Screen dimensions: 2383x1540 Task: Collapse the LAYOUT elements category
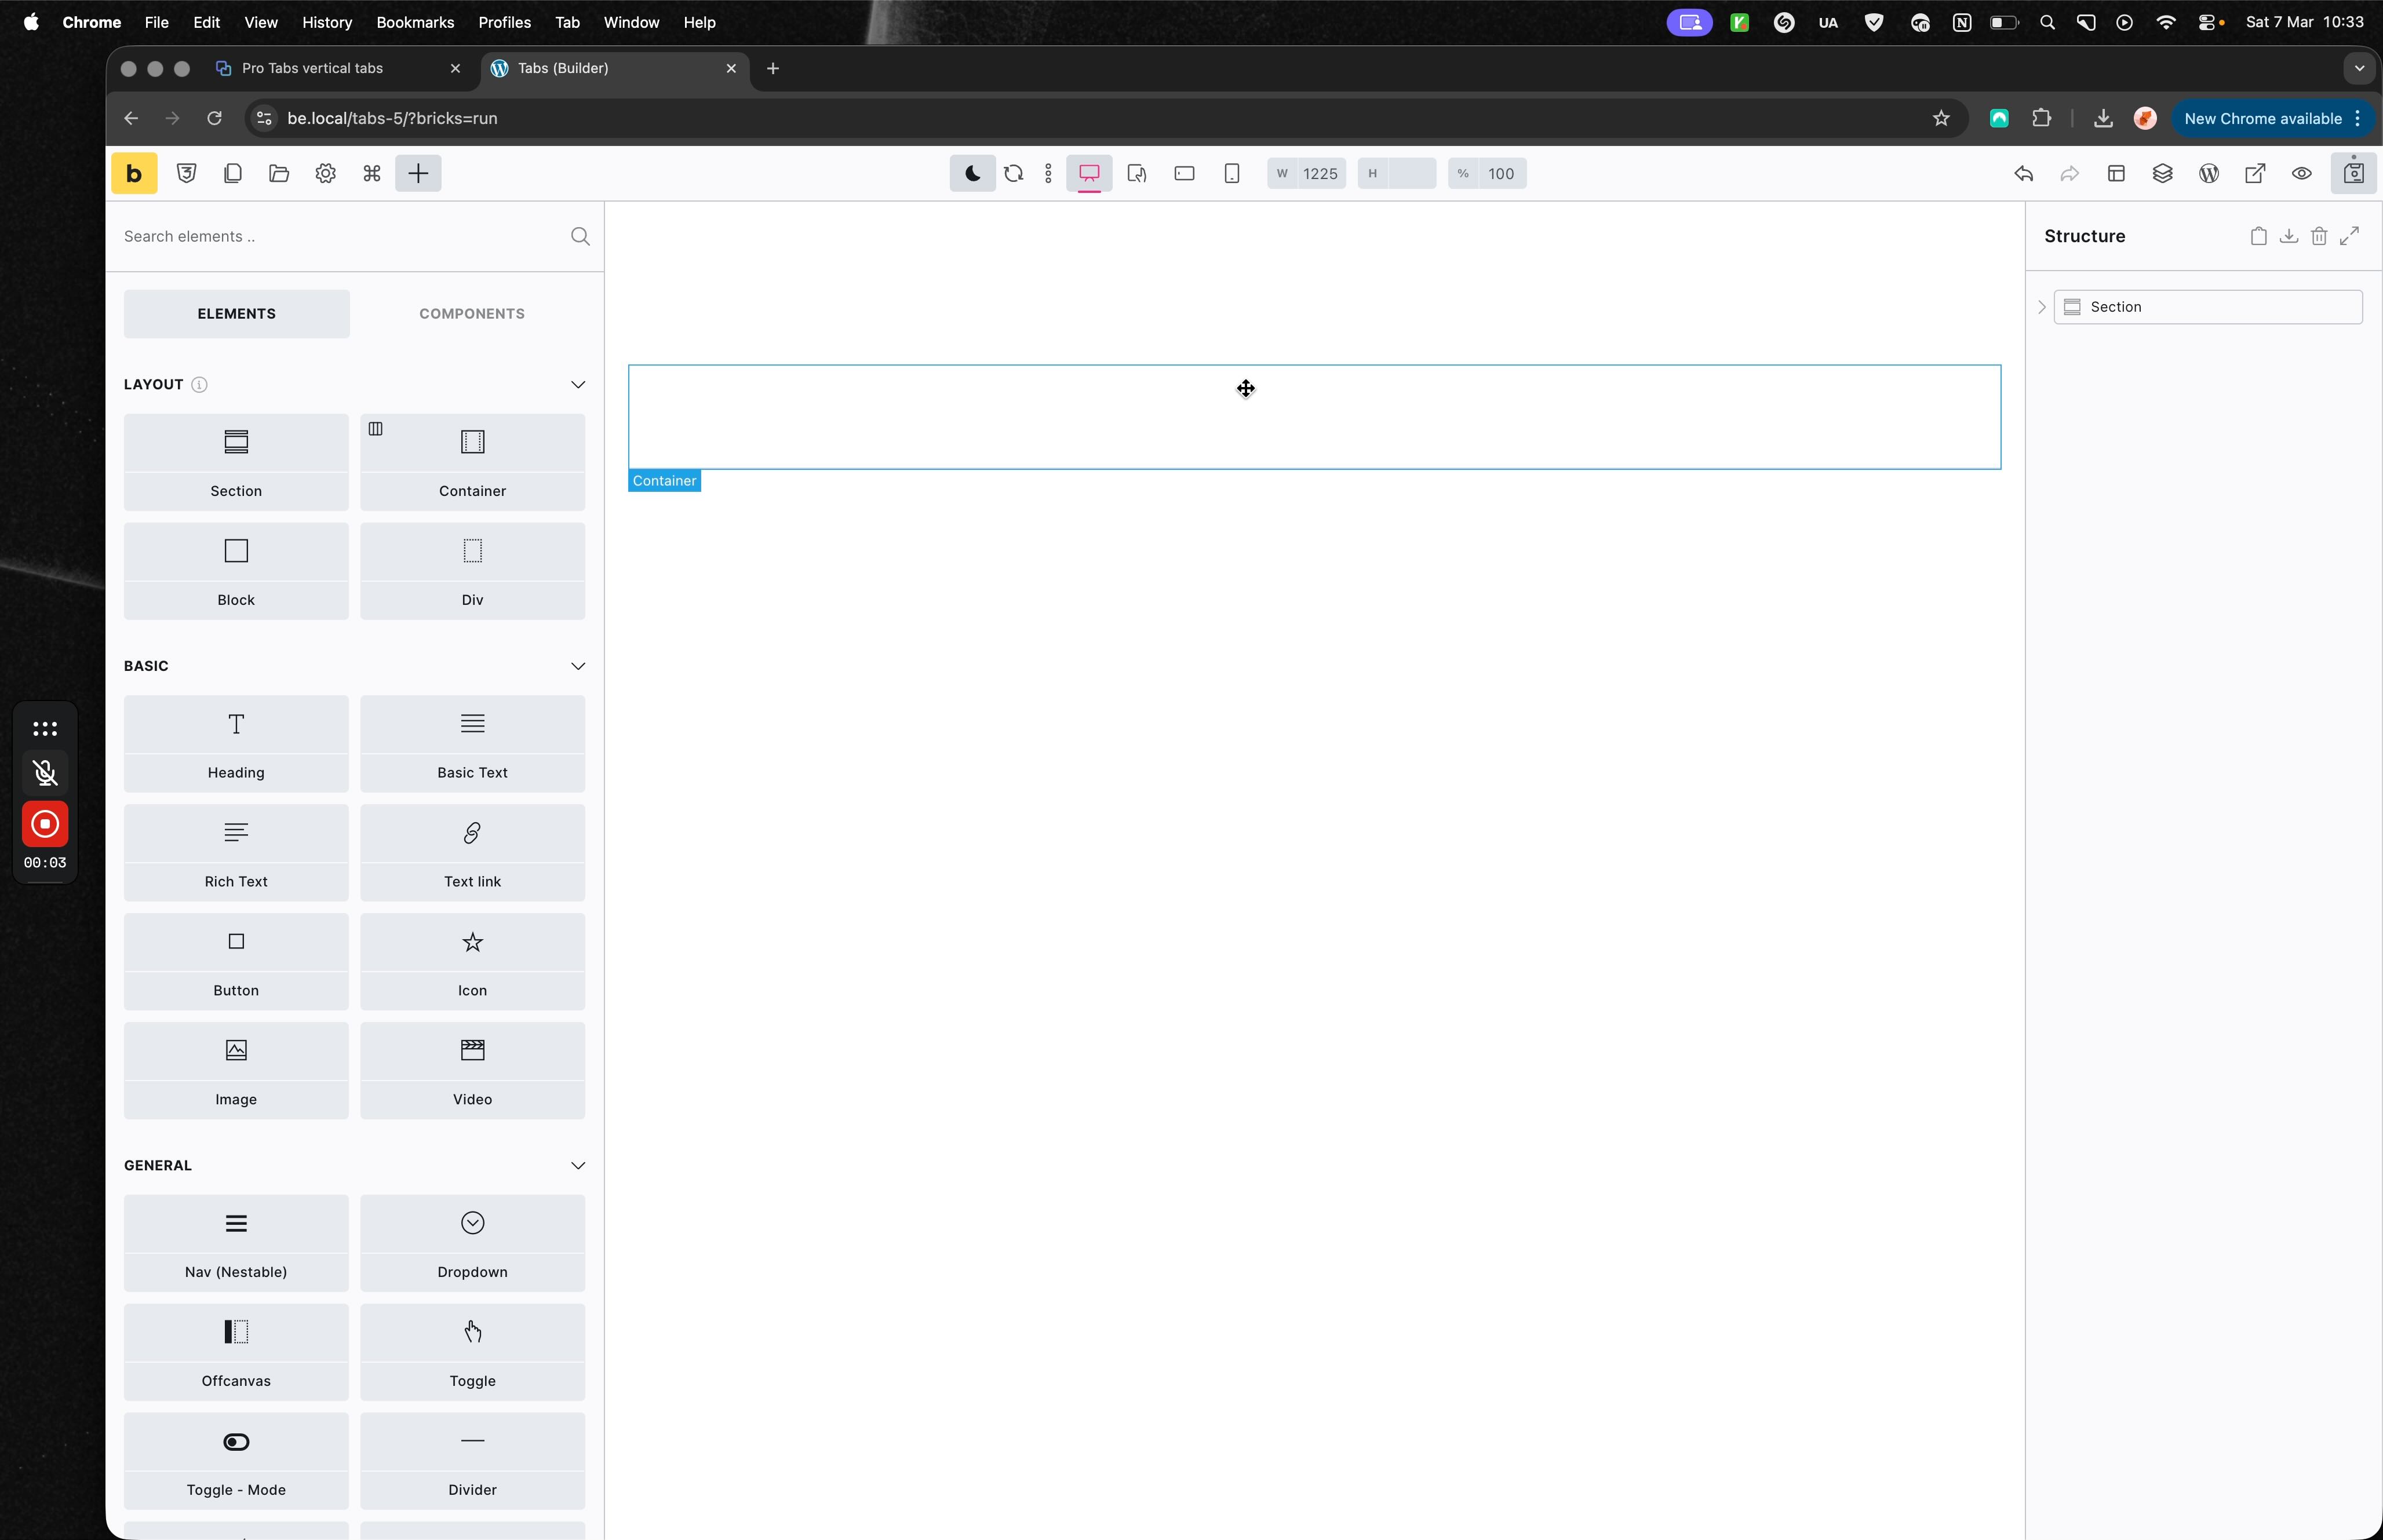(x=577, y=384)
